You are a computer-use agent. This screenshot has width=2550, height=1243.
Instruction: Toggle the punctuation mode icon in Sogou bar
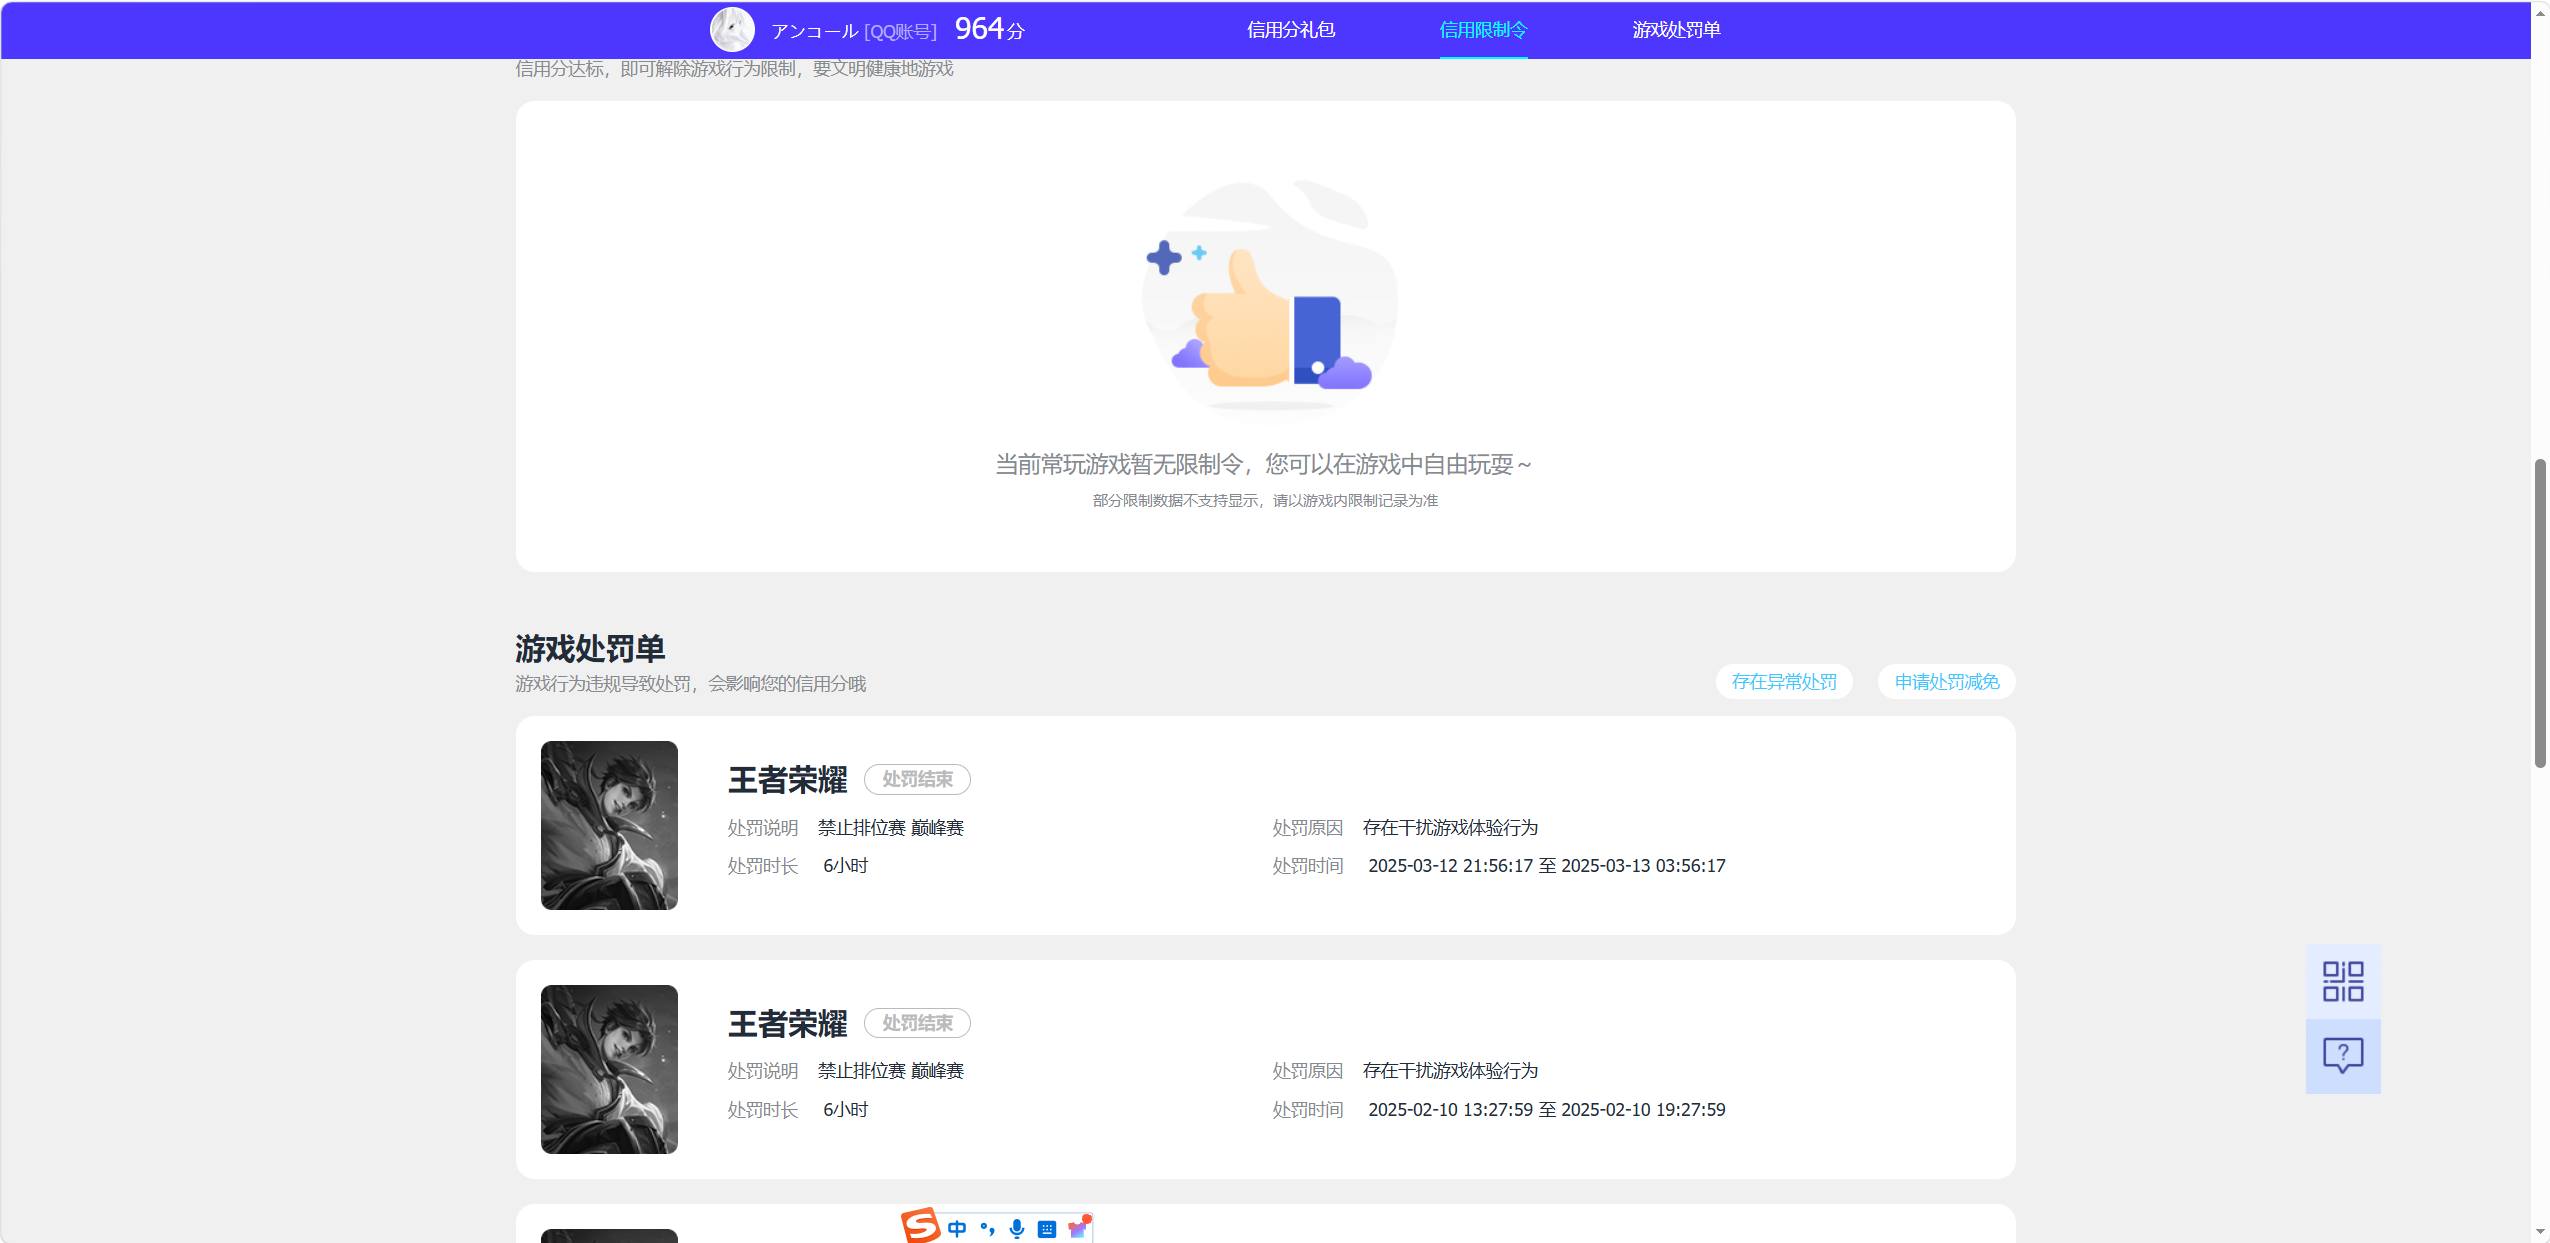[x=987, y=1229]
